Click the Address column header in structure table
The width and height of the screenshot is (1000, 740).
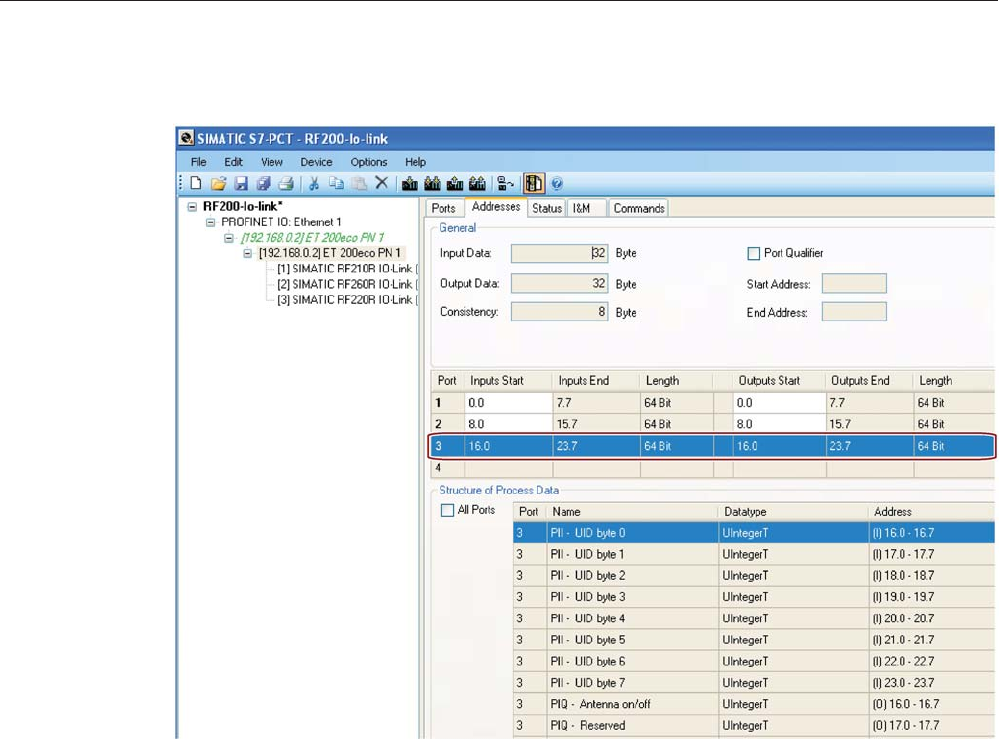click(x=931, y=512)
